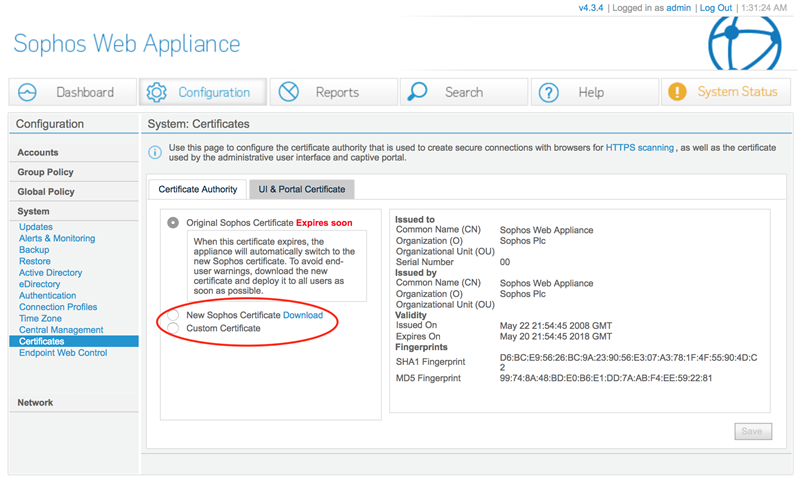This screenshot has height=479, width=799.
Task: Click the Help question mark icon
Action: coord(549,93)
